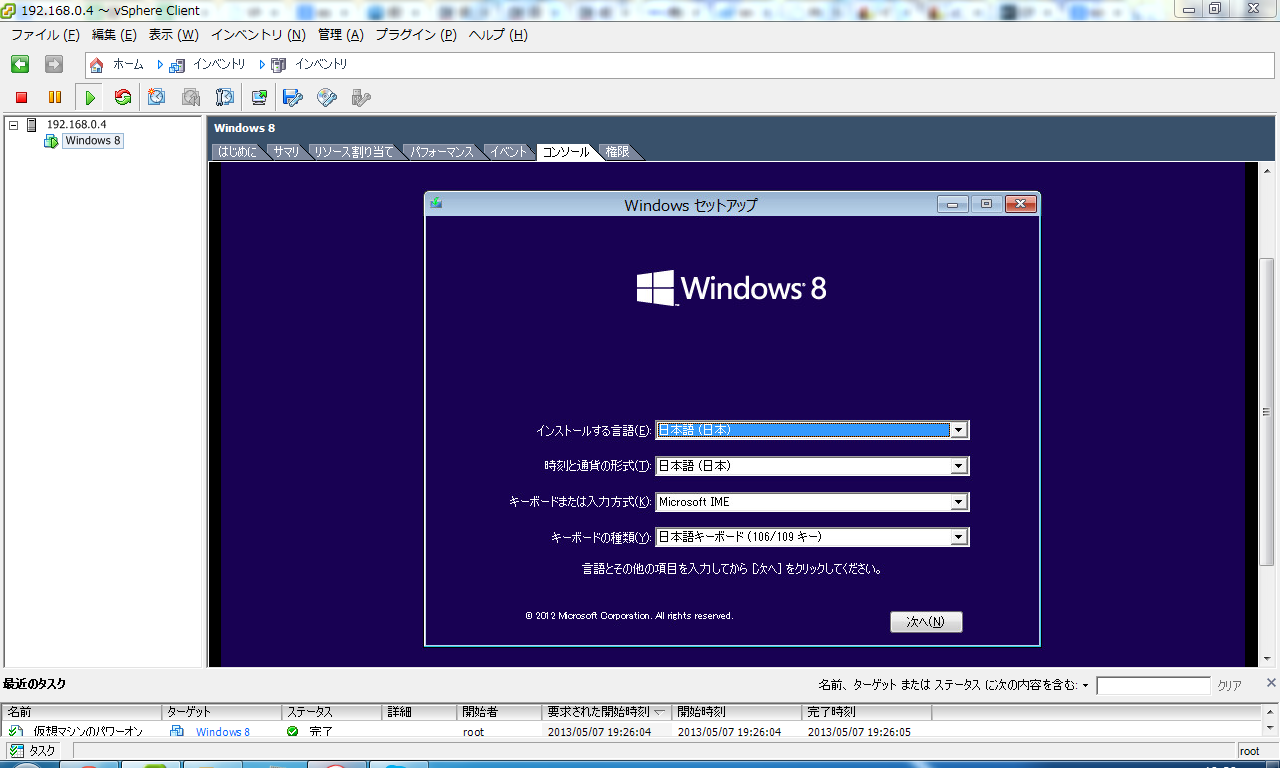Open the 管理 menu
Screen dimensions: 1280x768
[341, 35]
